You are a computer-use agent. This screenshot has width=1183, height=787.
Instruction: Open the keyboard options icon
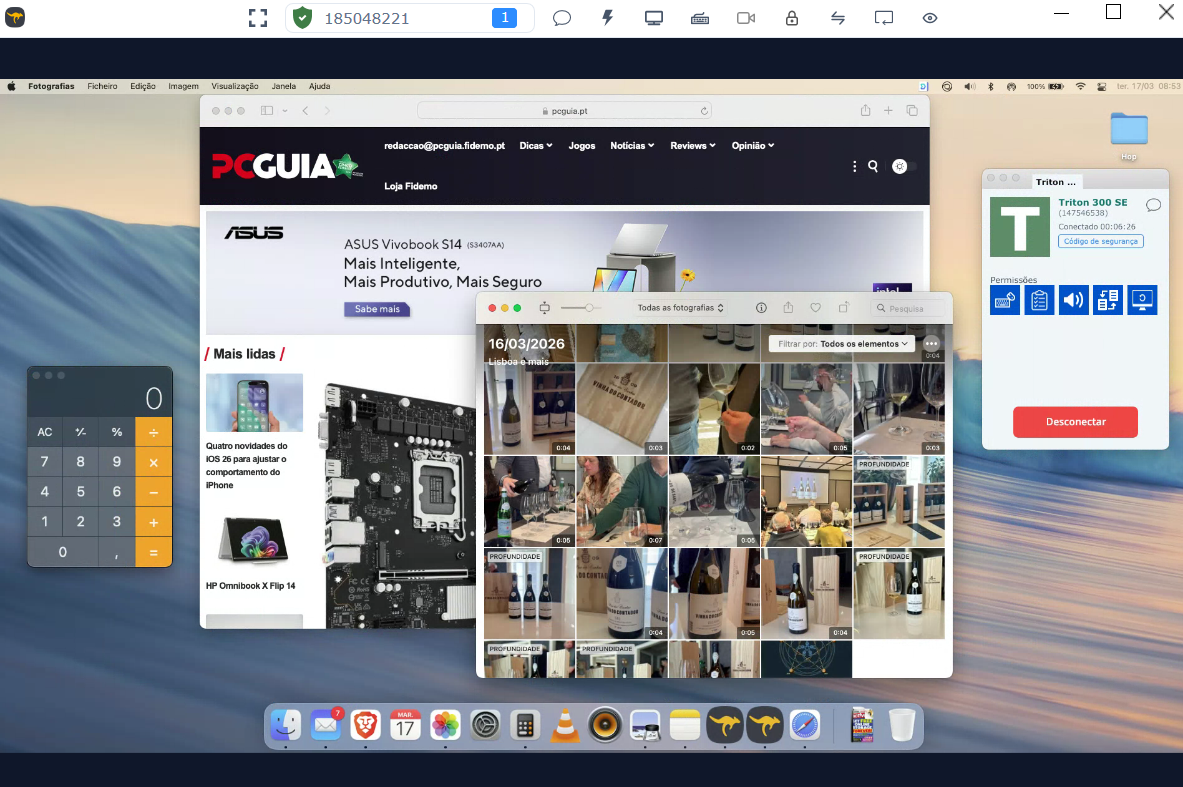(x=699, y=18)
